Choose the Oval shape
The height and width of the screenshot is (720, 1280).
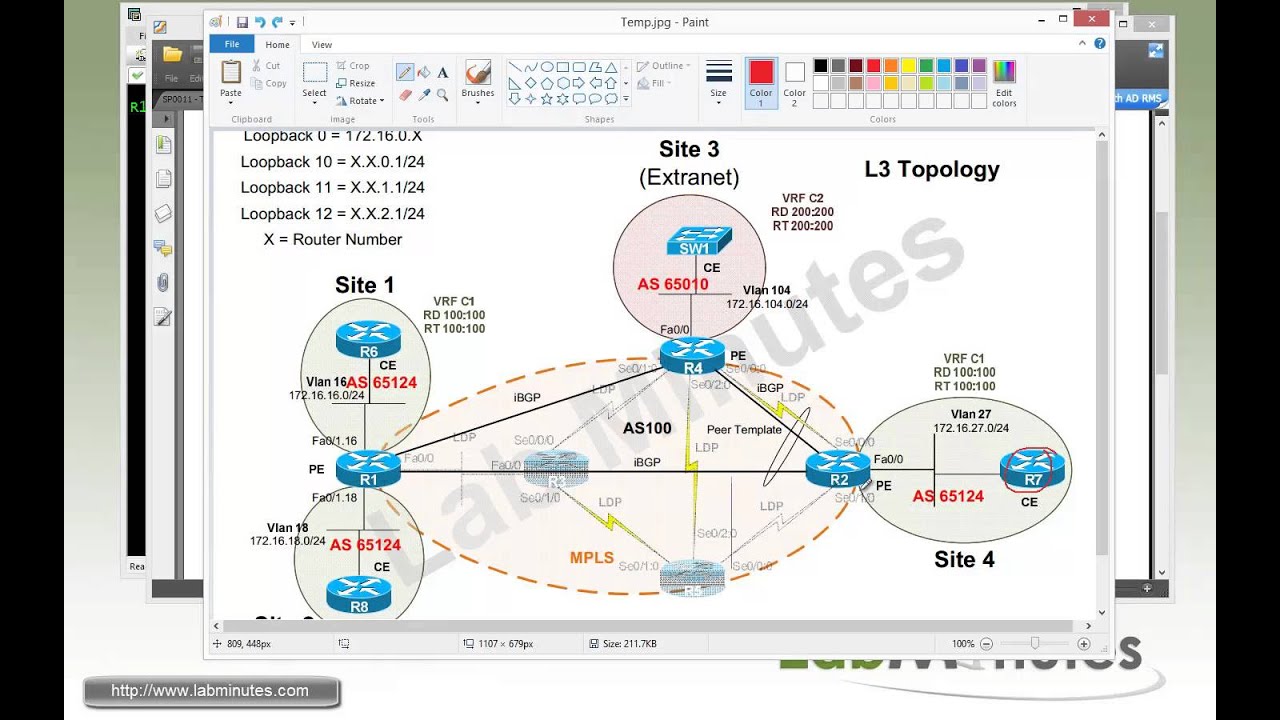(x=547, y=67)
